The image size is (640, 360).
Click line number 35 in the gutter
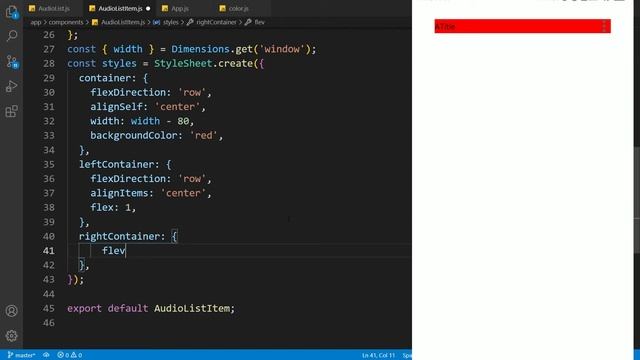(x=49, y=164)
